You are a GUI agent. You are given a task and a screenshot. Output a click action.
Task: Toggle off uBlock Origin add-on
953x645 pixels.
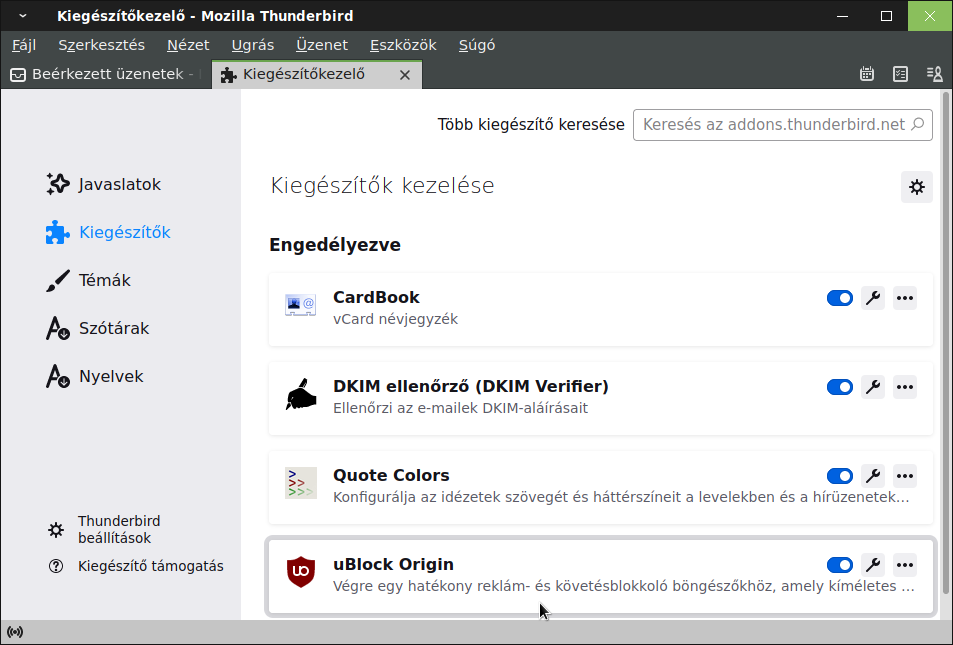(x=840, y=565)
